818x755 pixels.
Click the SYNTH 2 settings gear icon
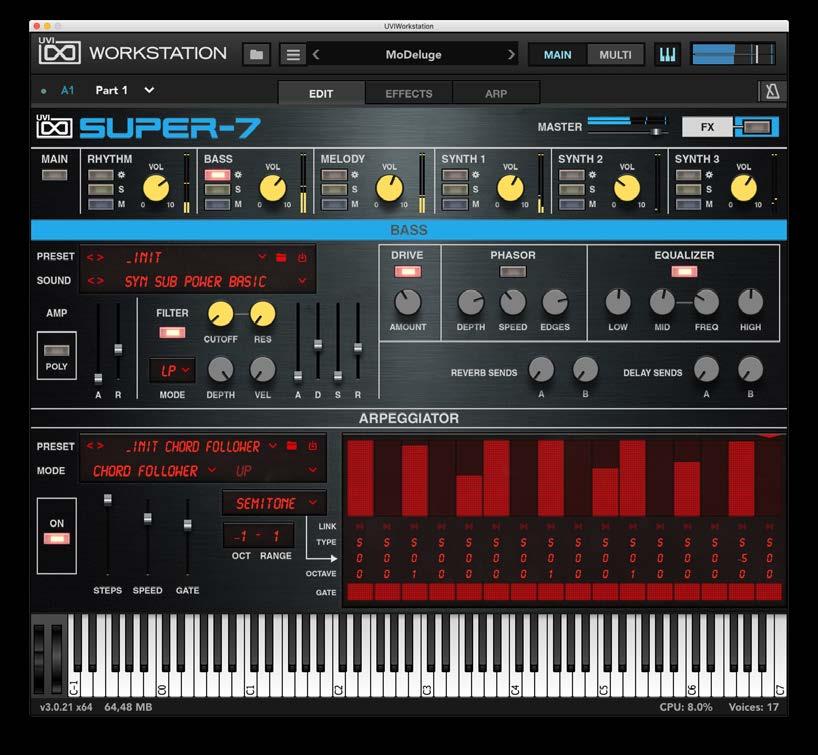592,175
